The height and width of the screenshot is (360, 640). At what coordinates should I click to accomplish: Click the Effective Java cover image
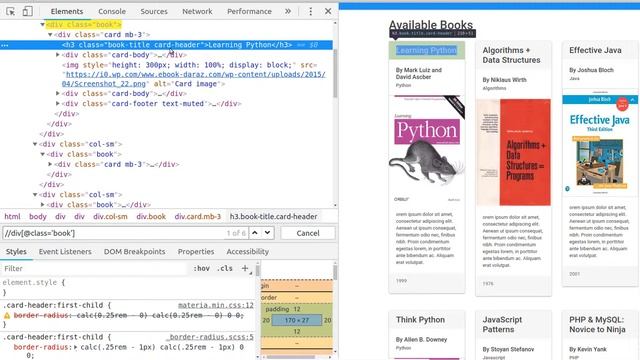pyautogui.click(x=600, y=143)
